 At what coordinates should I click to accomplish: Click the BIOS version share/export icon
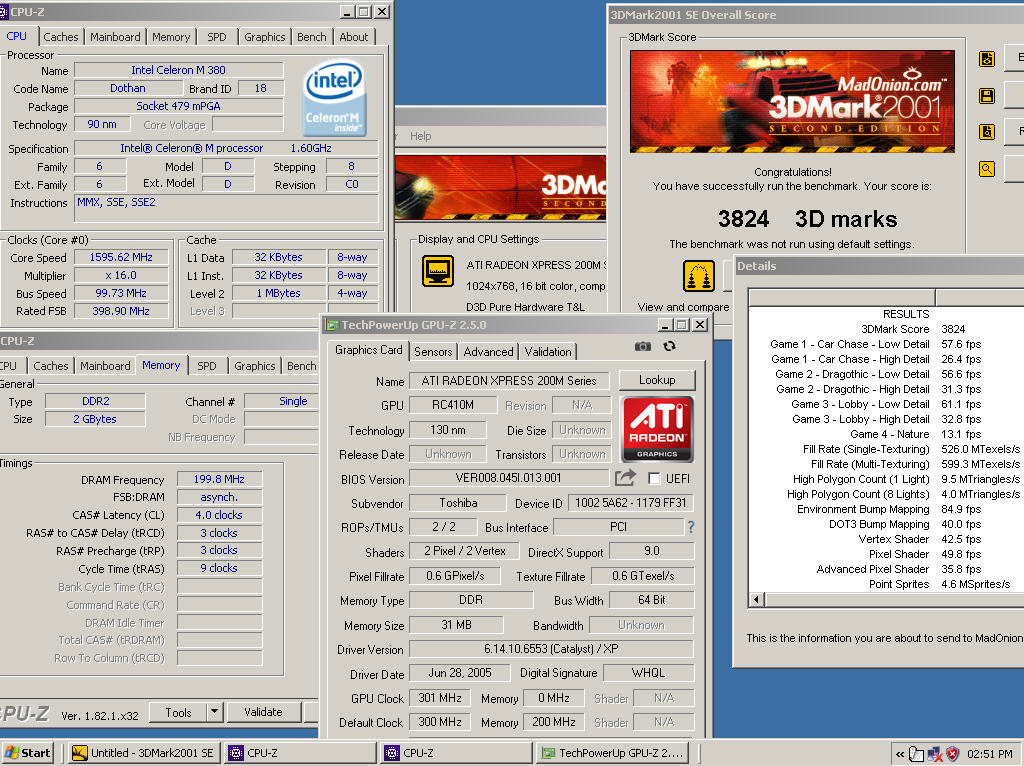tap(625, 478)
